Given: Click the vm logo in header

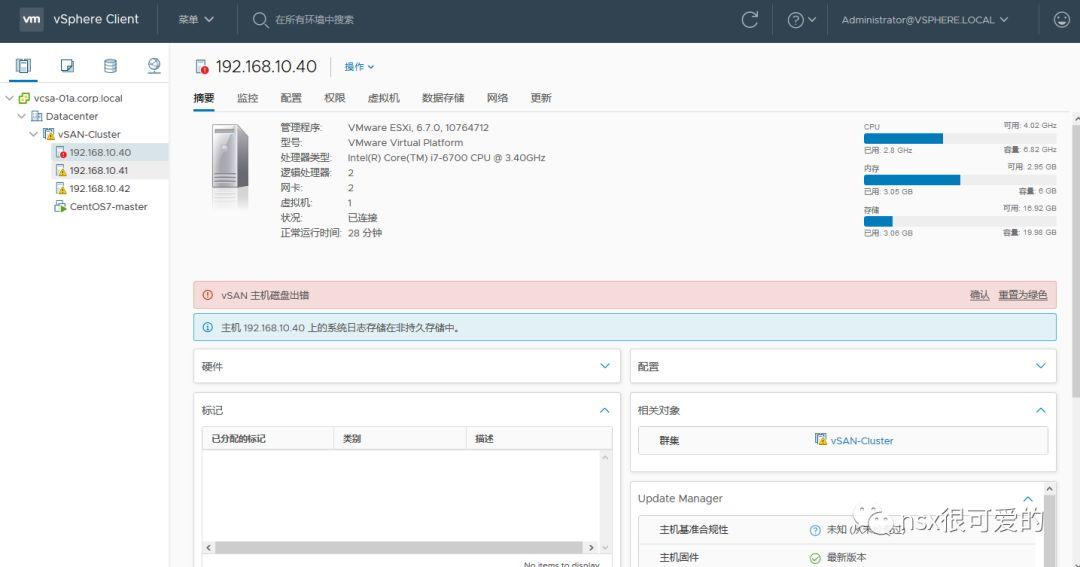Looking at the screenshot, I should [31, 19].
